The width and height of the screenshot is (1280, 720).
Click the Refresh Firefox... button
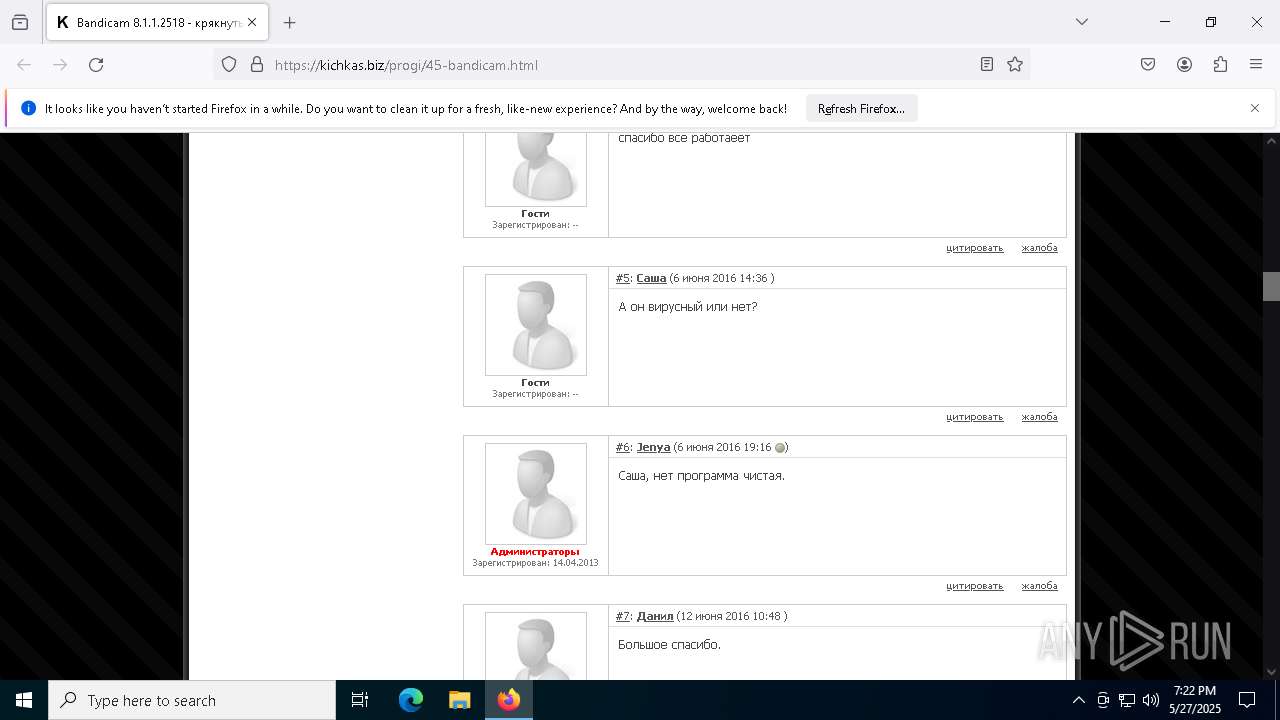861,108
